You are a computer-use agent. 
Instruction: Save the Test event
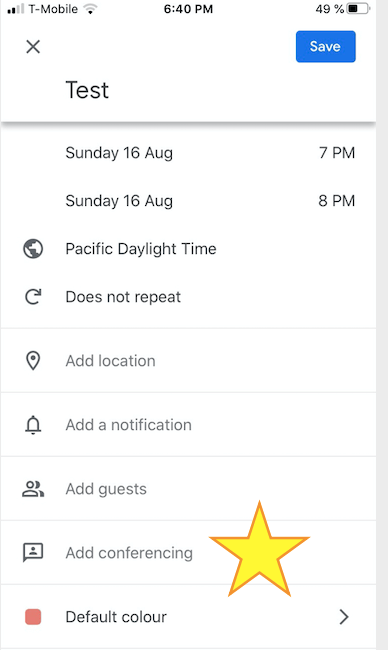325,46
